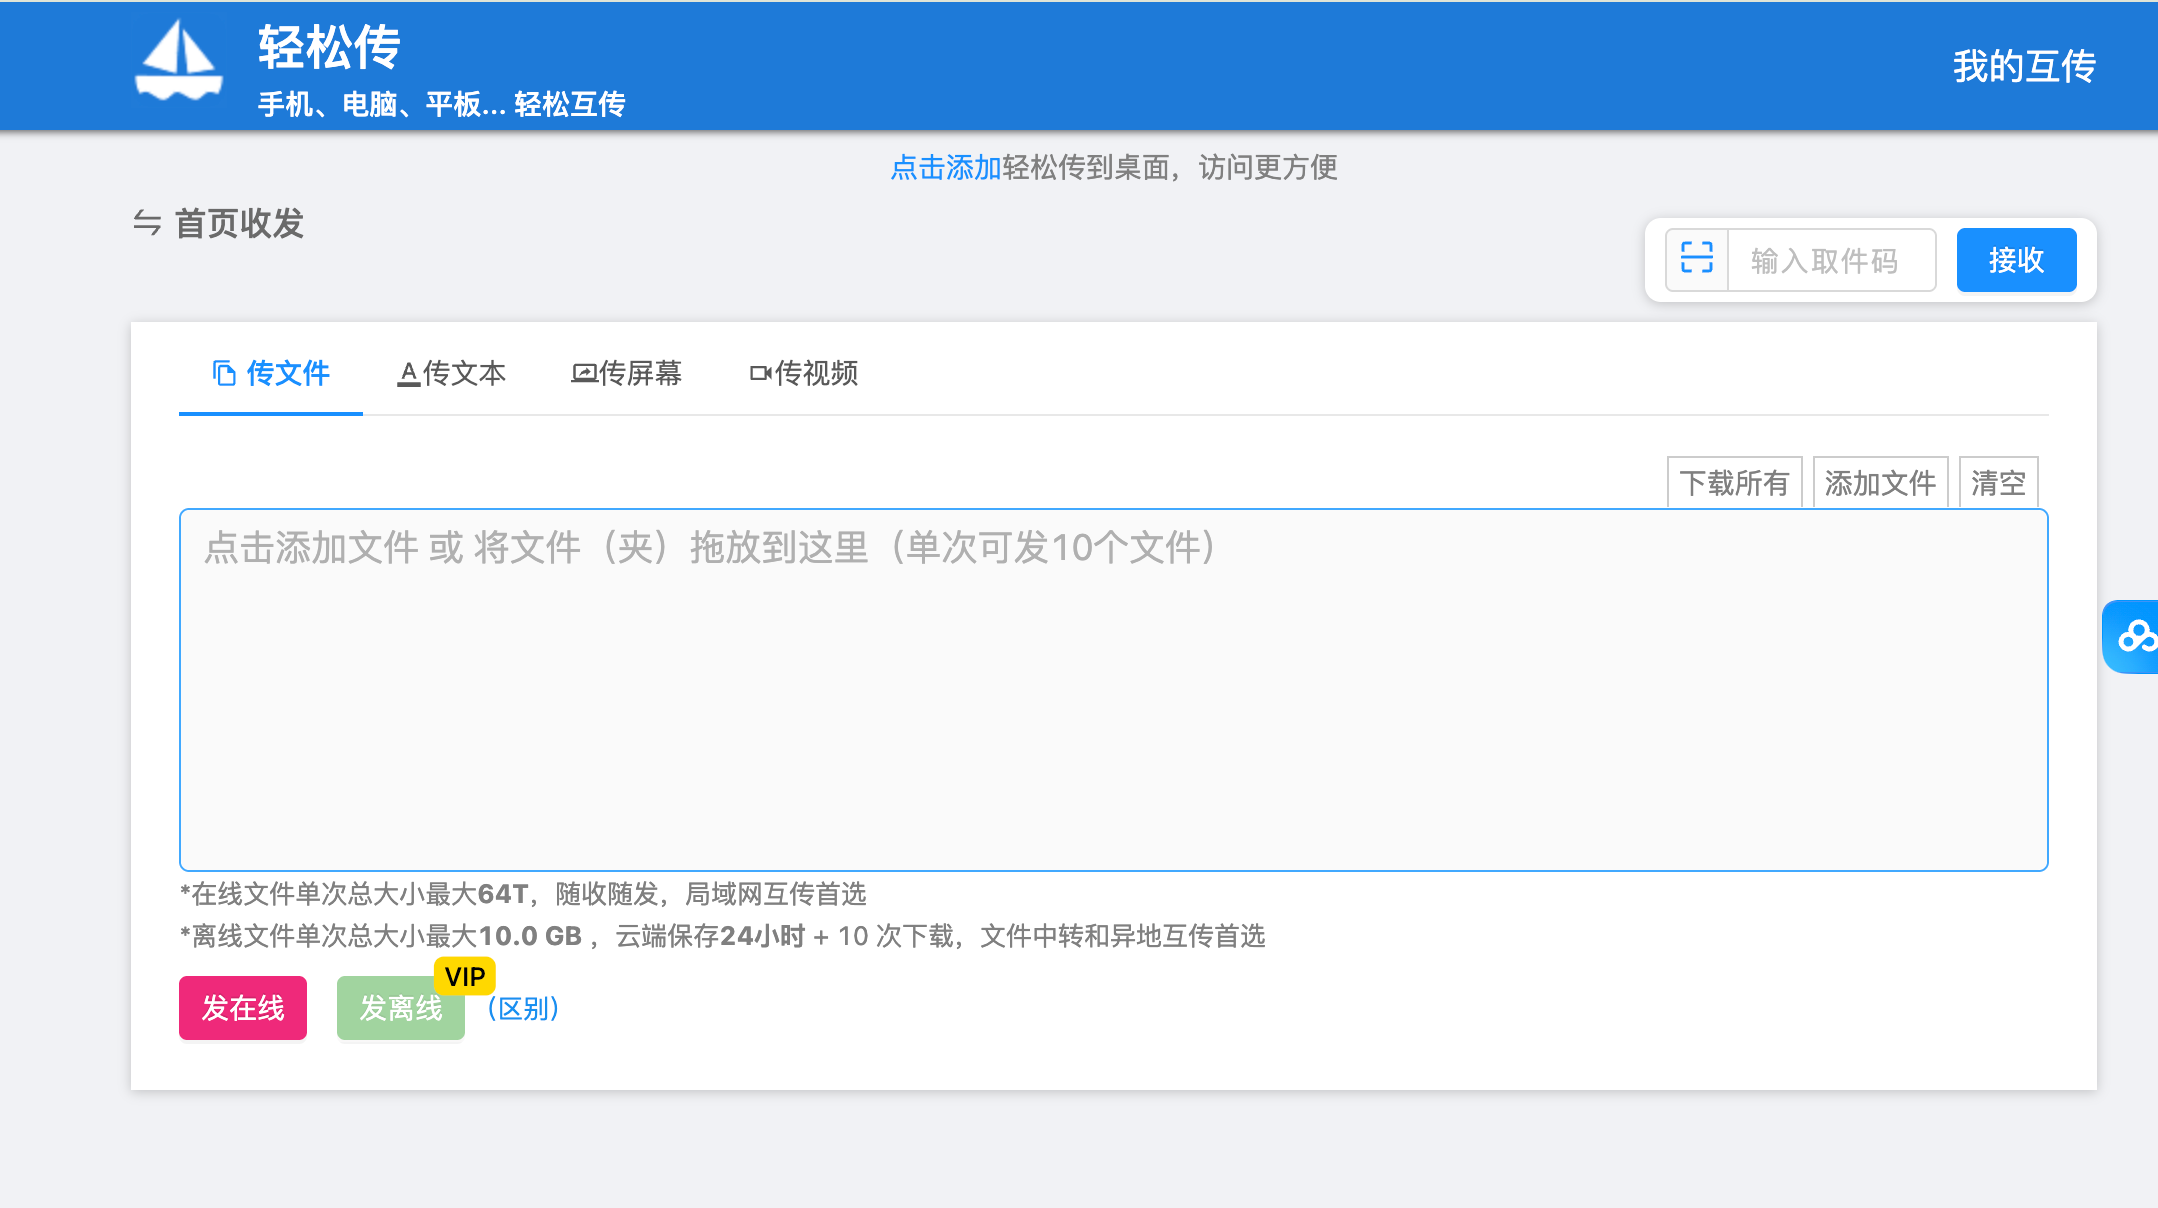Click the camera icon on 传视频 tab

click(760, 374)
